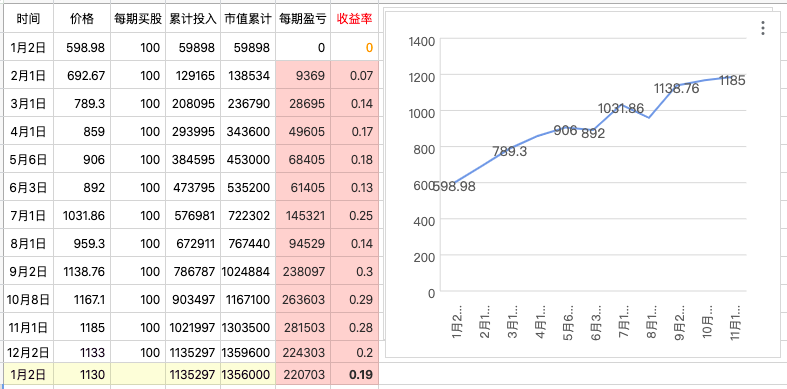The height and width of the screenshot is (389, 787).
Task: Select the date cell 11月1日
Action: [28, 328]
